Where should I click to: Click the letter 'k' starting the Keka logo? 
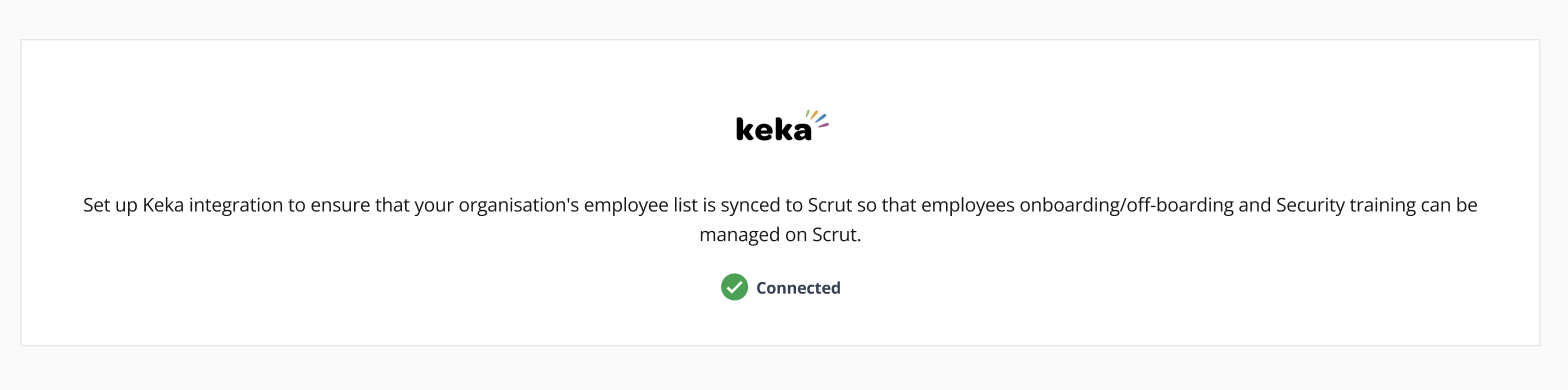(x=743, y=130)
